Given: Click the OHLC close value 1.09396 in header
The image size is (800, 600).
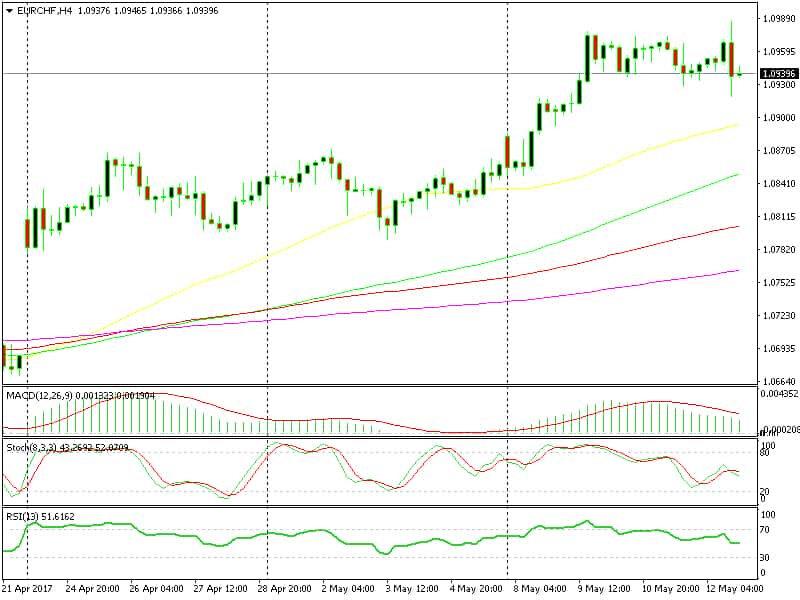Looking at the screenshot, I should [x=202, y=11].
